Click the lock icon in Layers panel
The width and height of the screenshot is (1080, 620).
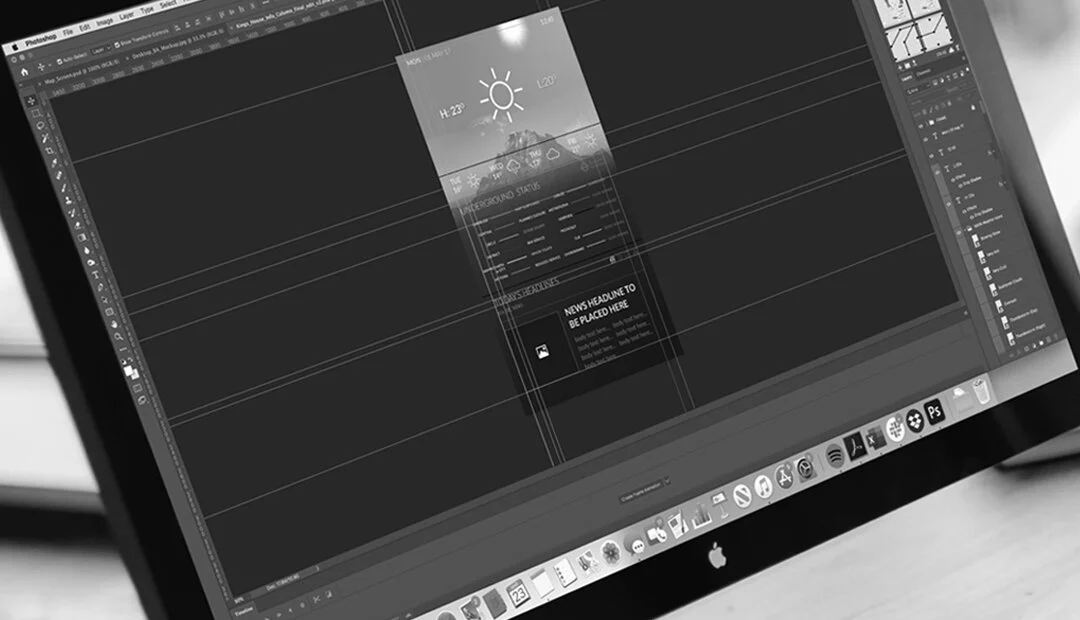(x=973, y=107)
